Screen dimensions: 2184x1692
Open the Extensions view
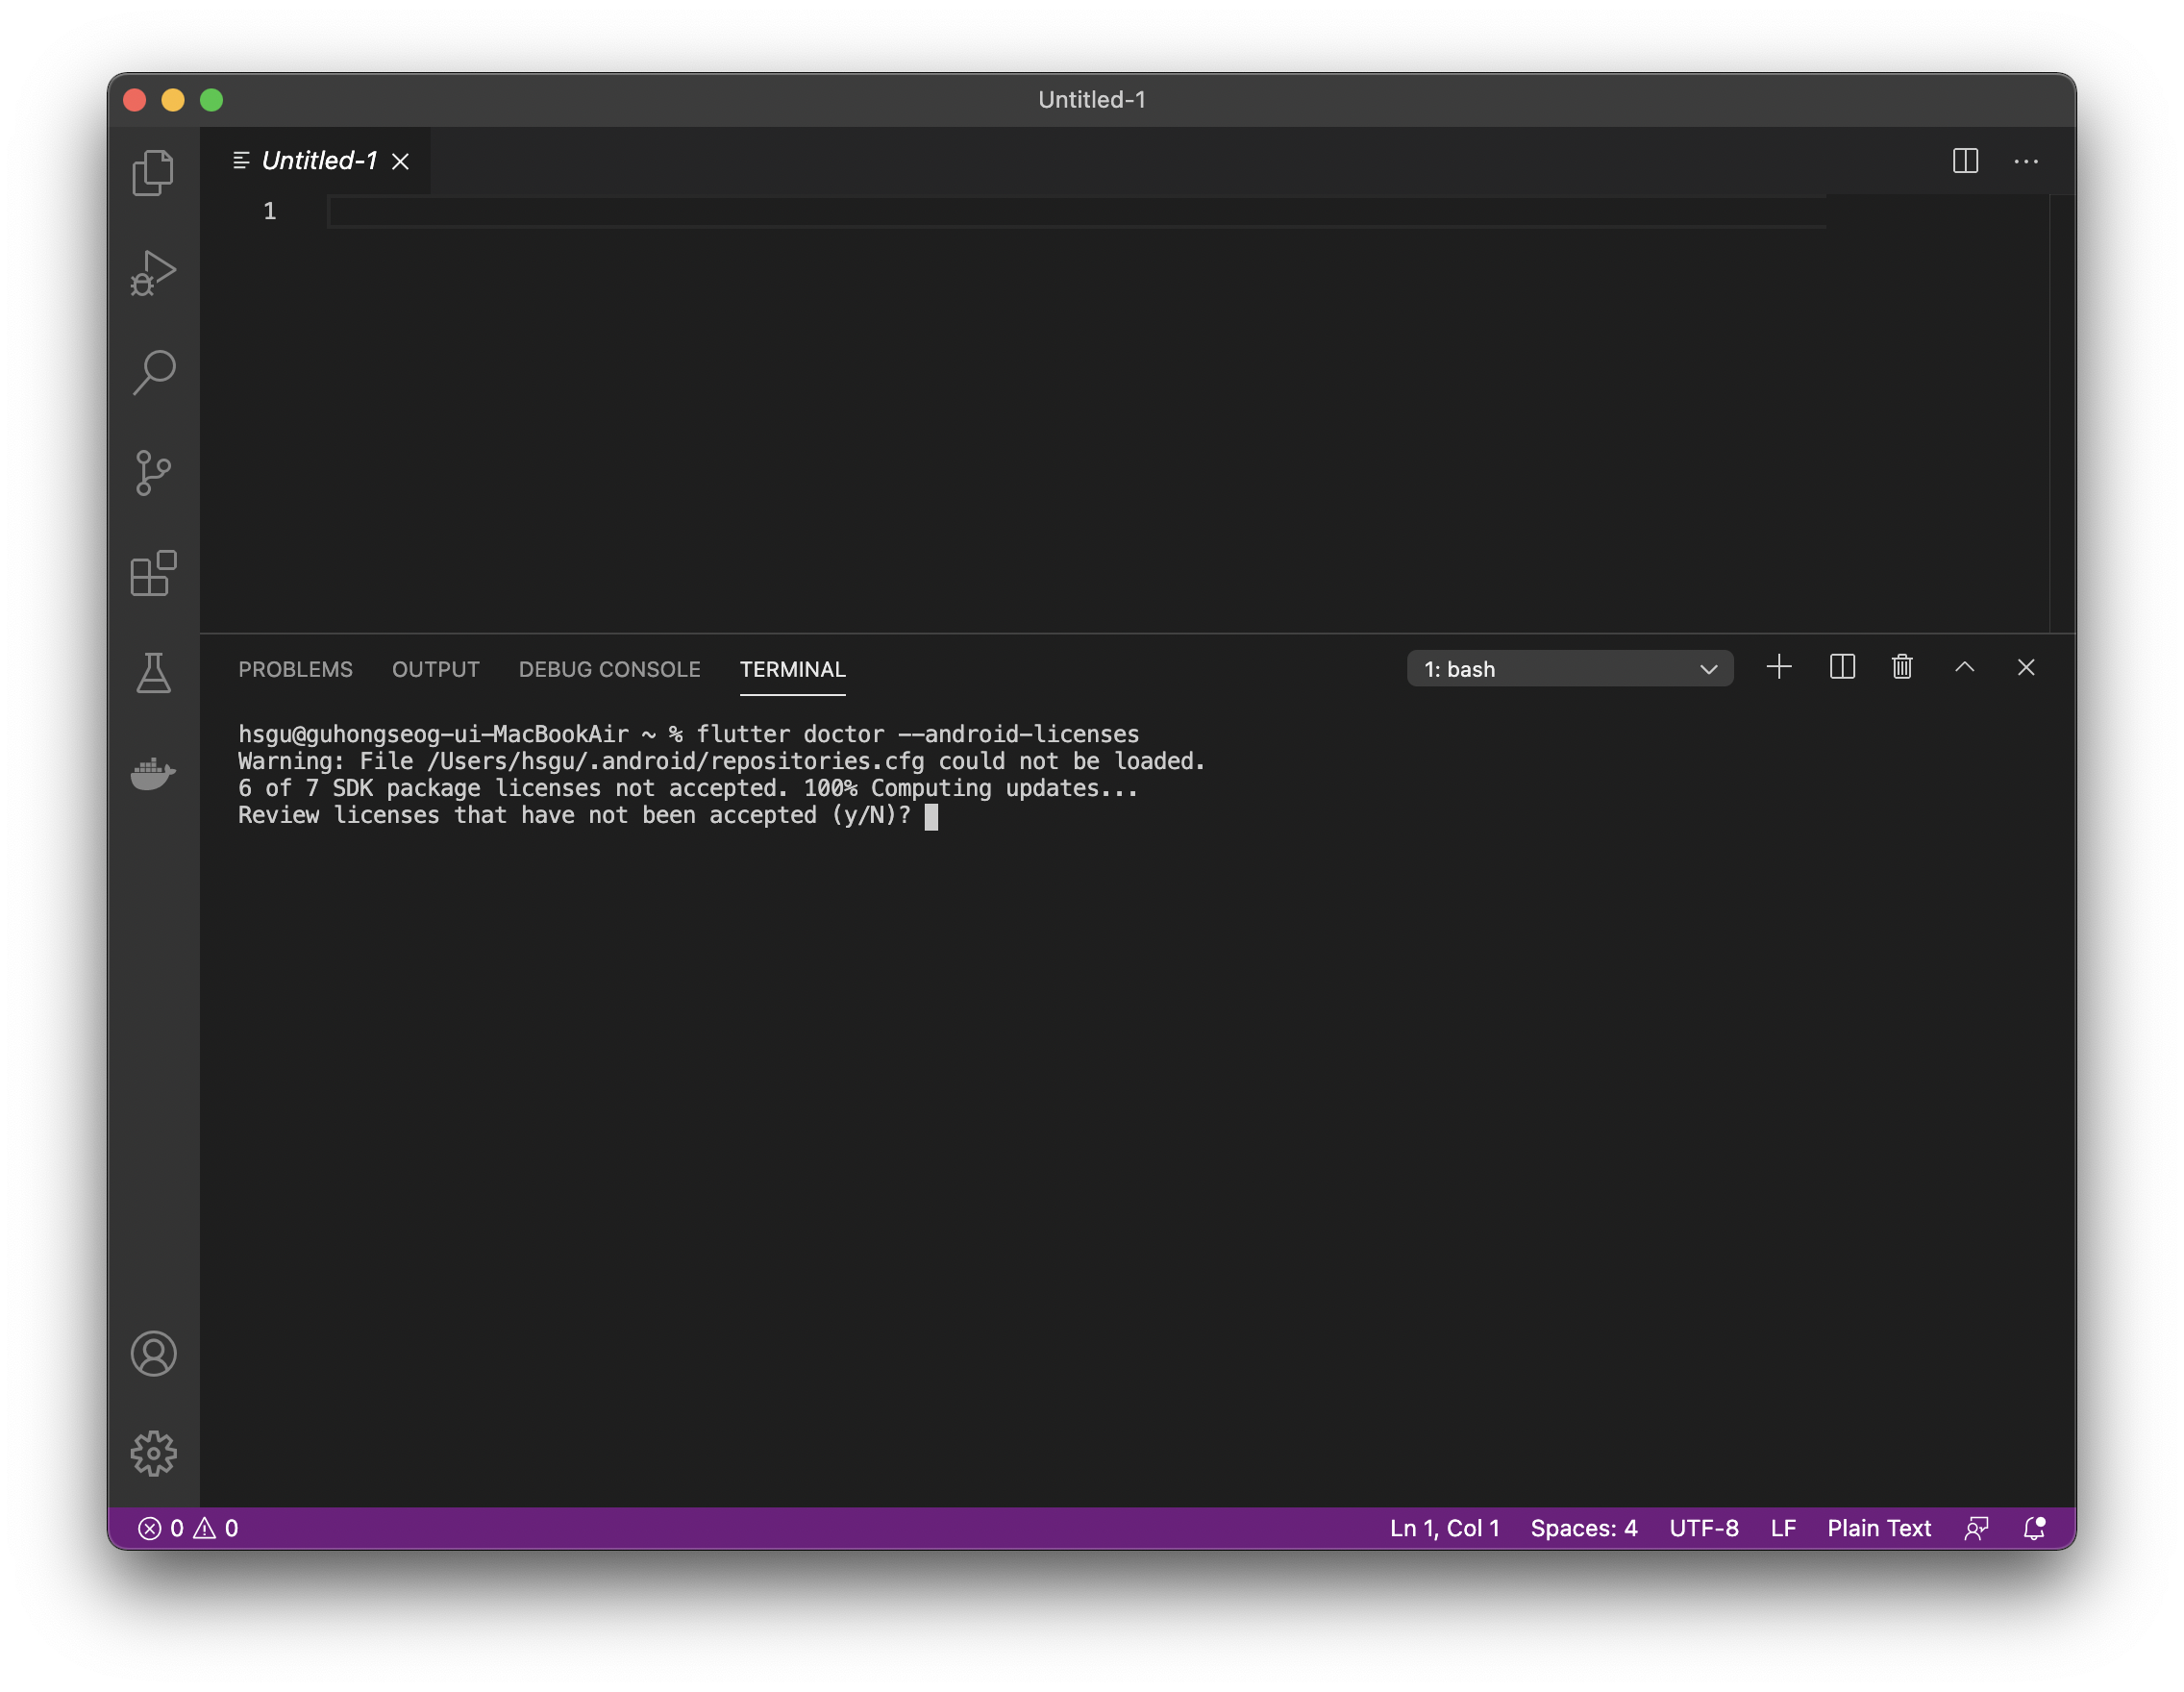[x=153, y=573]
